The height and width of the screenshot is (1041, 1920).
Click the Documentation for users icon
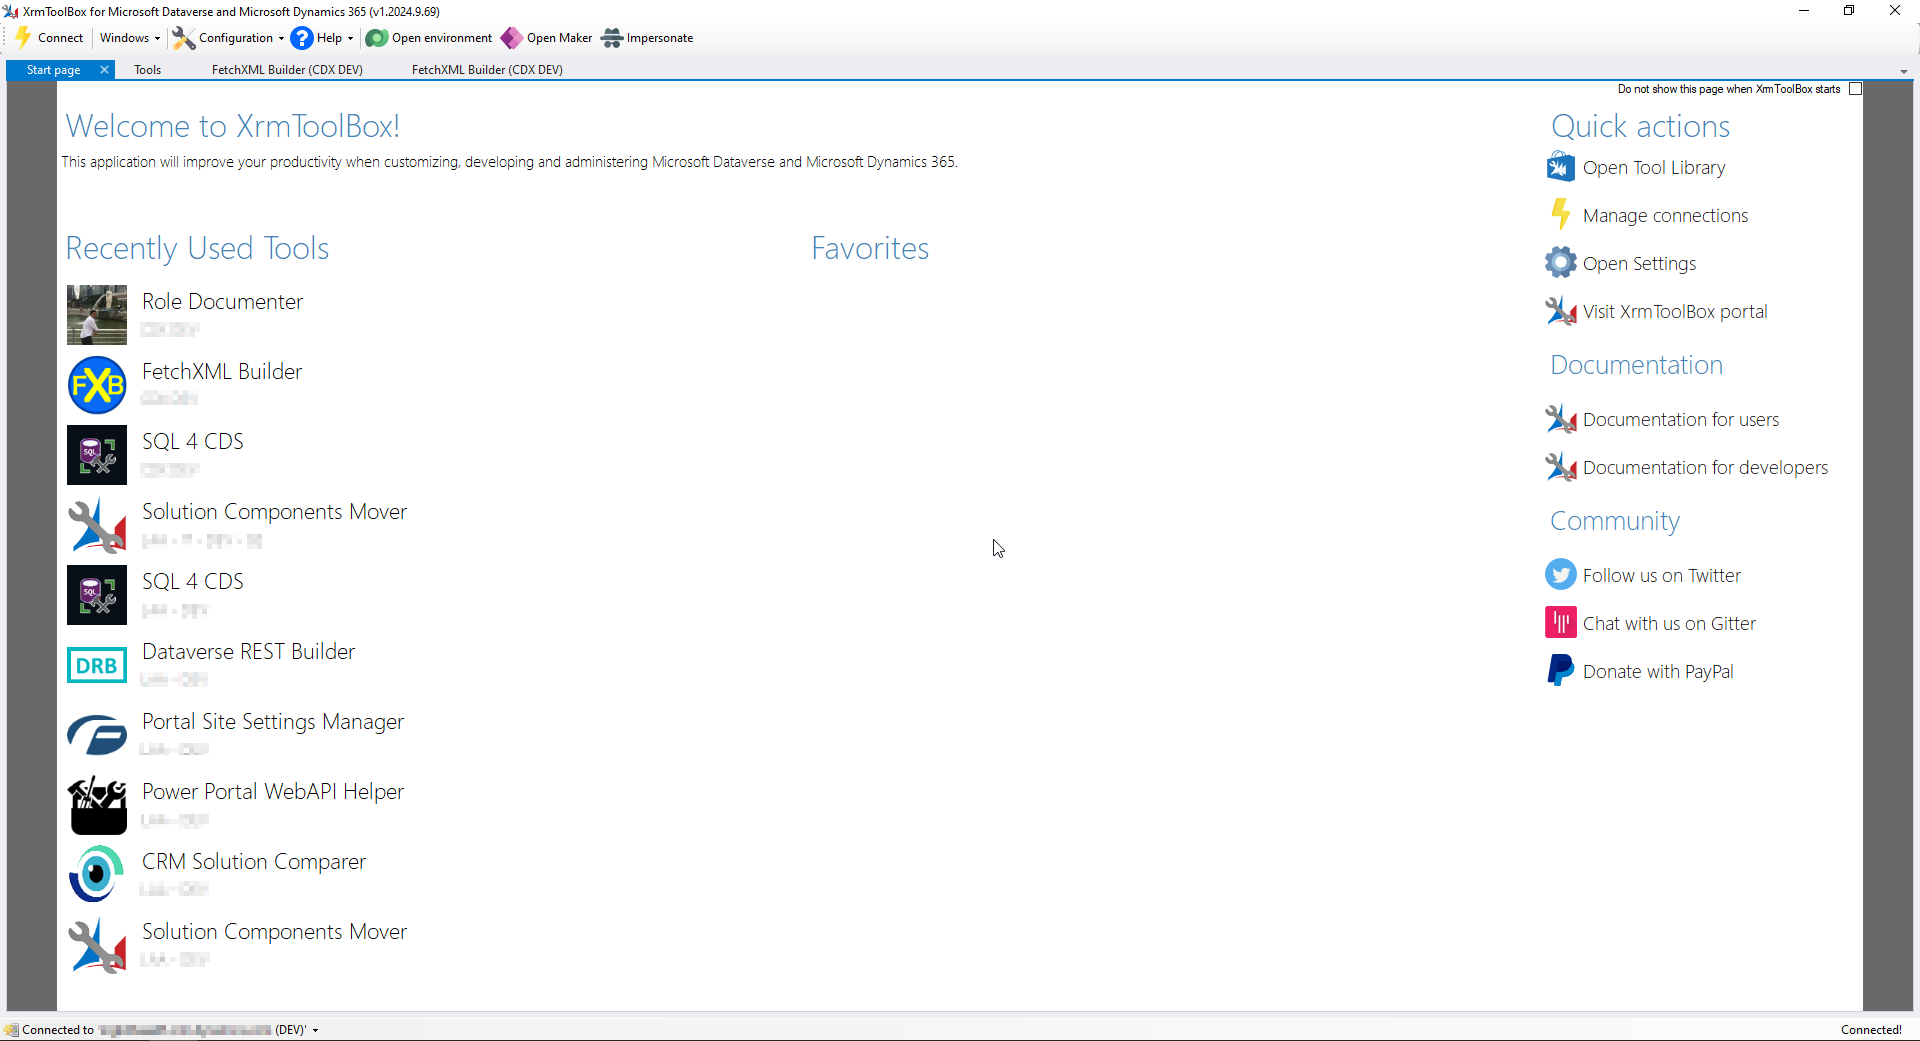[1561, 419]
